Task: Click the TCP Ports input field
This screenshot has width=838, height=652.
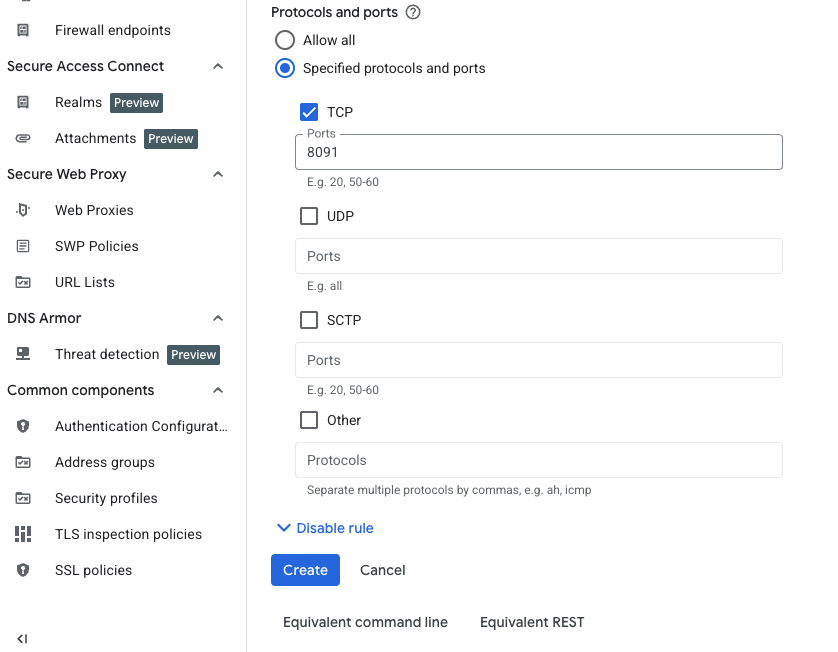Action: [538, 151]
